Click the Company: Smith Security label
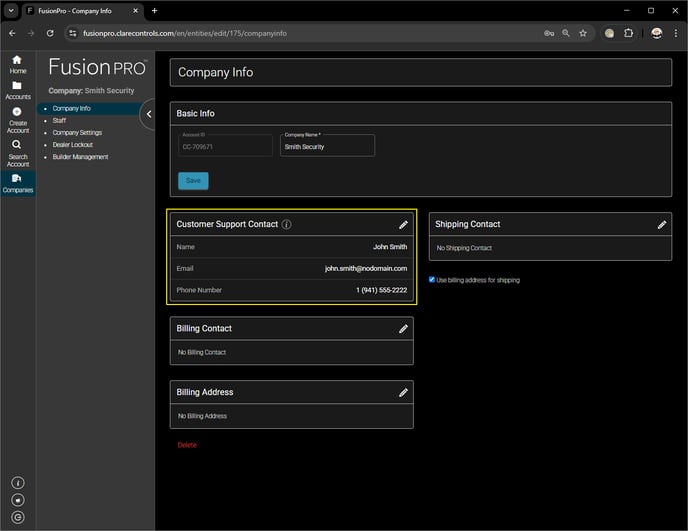688x531 pixels. tap(91, 91)
